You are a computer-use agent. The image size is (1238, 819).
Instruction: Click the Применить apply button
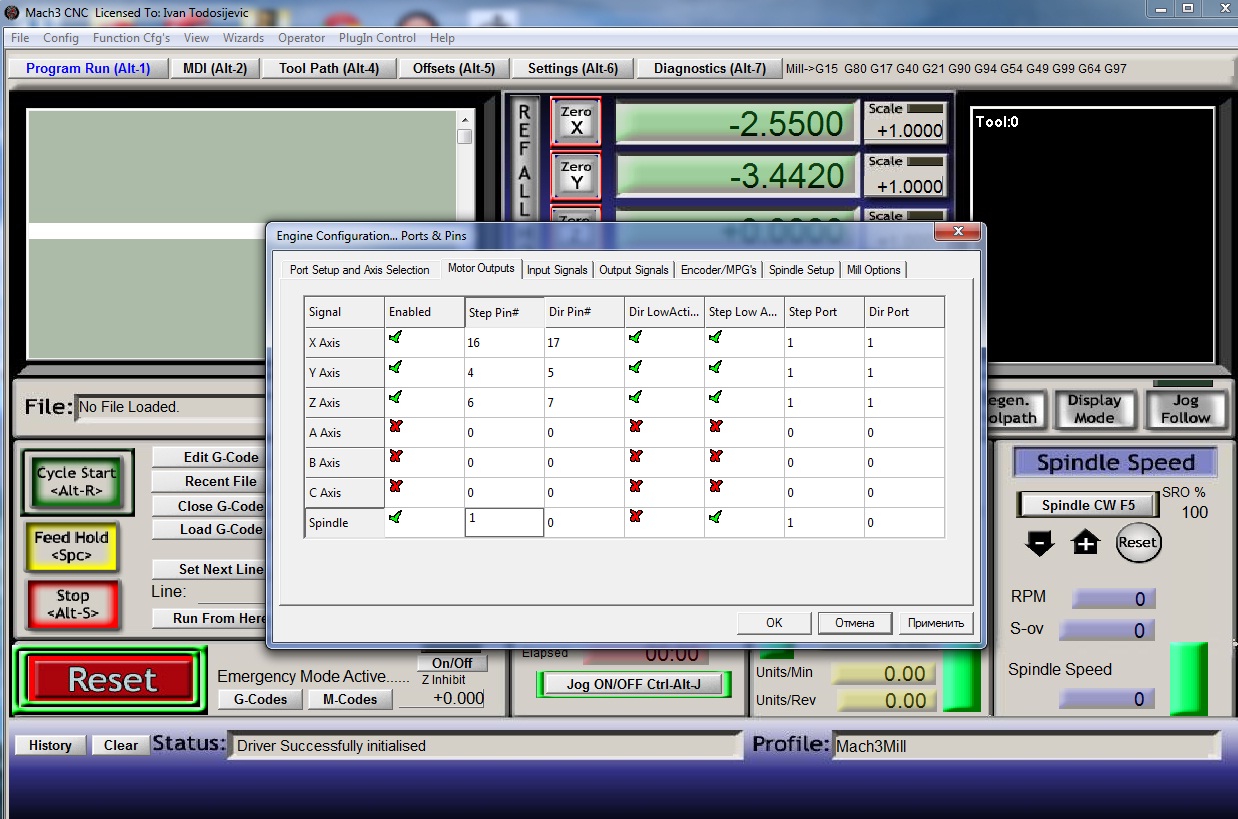coord(936,622)
